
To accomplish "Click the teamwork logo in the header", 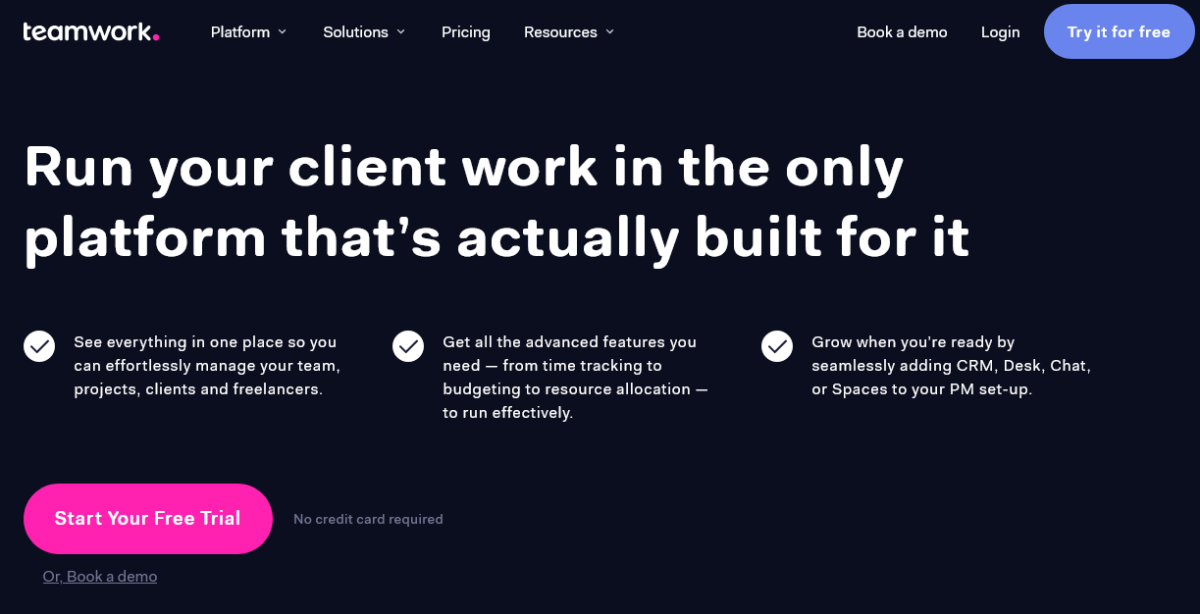I will [91, 32].
